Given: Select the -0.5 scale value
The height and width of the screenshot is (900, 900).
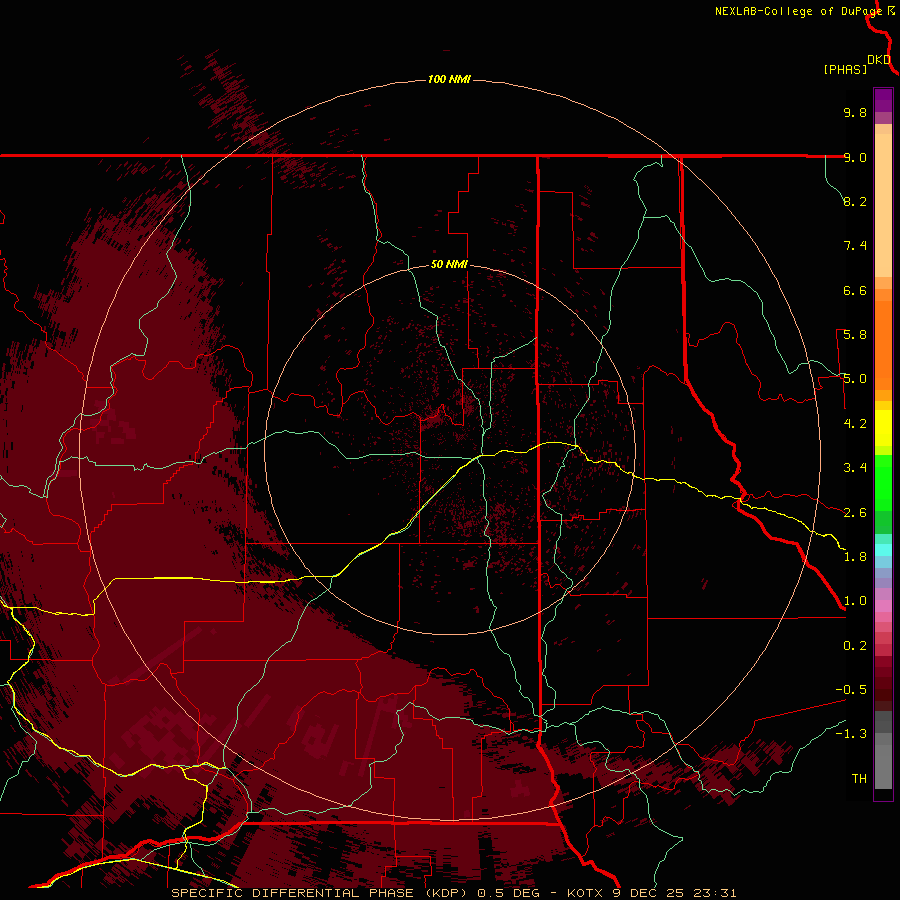Looking at the screenshot, I should tap(851, 690).
